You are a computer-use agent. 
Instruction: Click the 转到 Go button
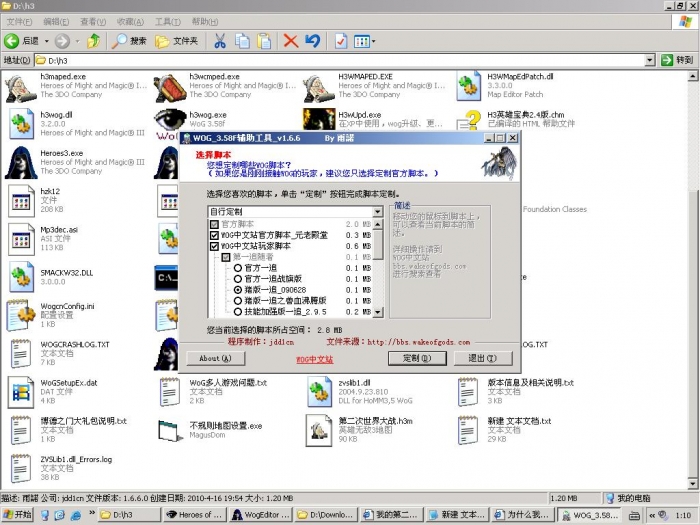pyautogui.click(x=677, y=60)
